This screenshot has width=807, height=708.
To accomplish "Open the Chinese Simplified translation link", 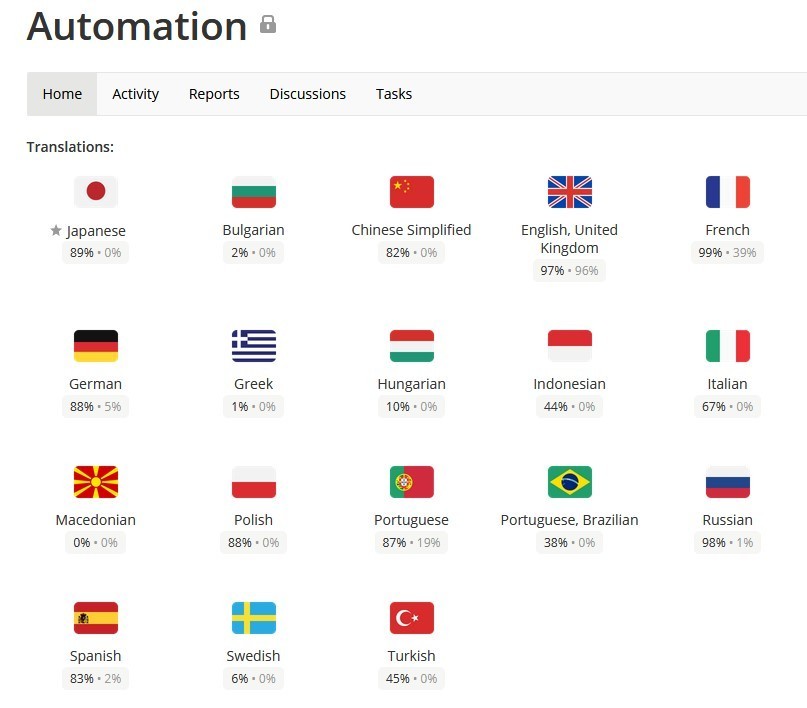I will pyautogui.click(x=411, y=230).
